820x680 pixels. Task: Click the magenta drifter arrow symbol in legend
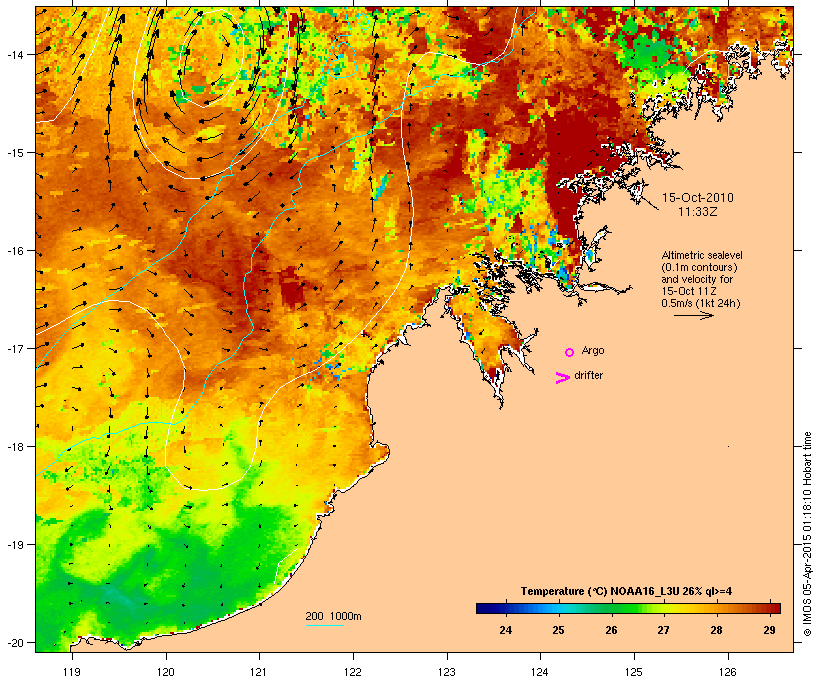pos(563,378)
